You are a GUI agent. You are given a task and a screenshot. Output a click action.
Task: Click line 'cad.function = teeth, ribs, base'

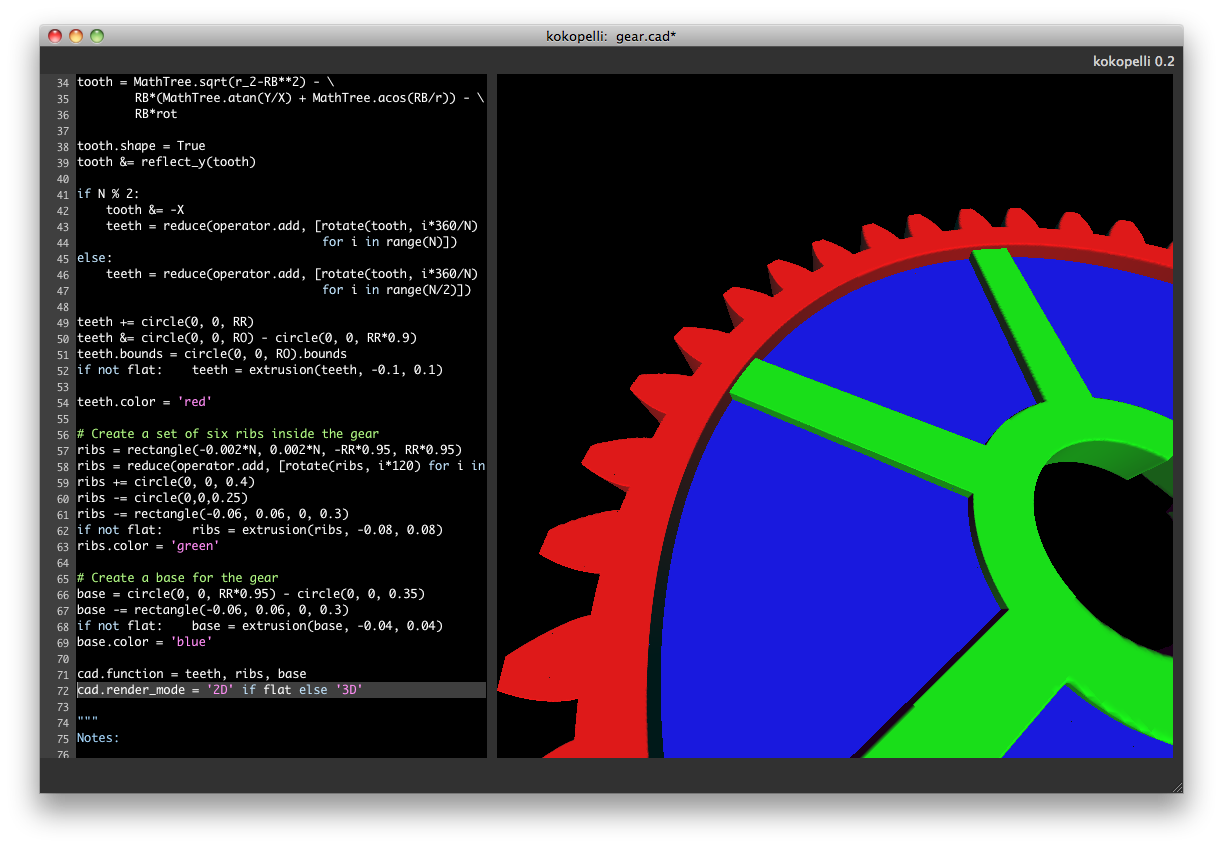coord(192,674)
